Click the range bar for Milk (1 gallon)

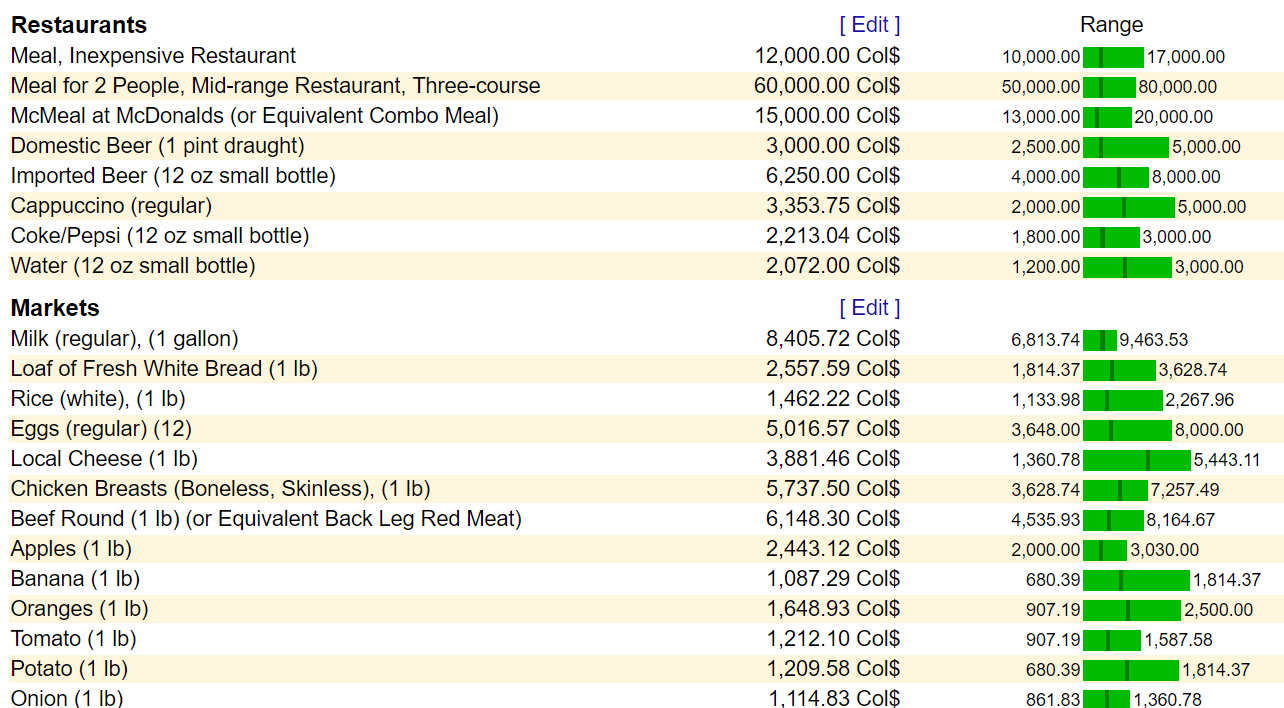click(x=1100, y=340)
